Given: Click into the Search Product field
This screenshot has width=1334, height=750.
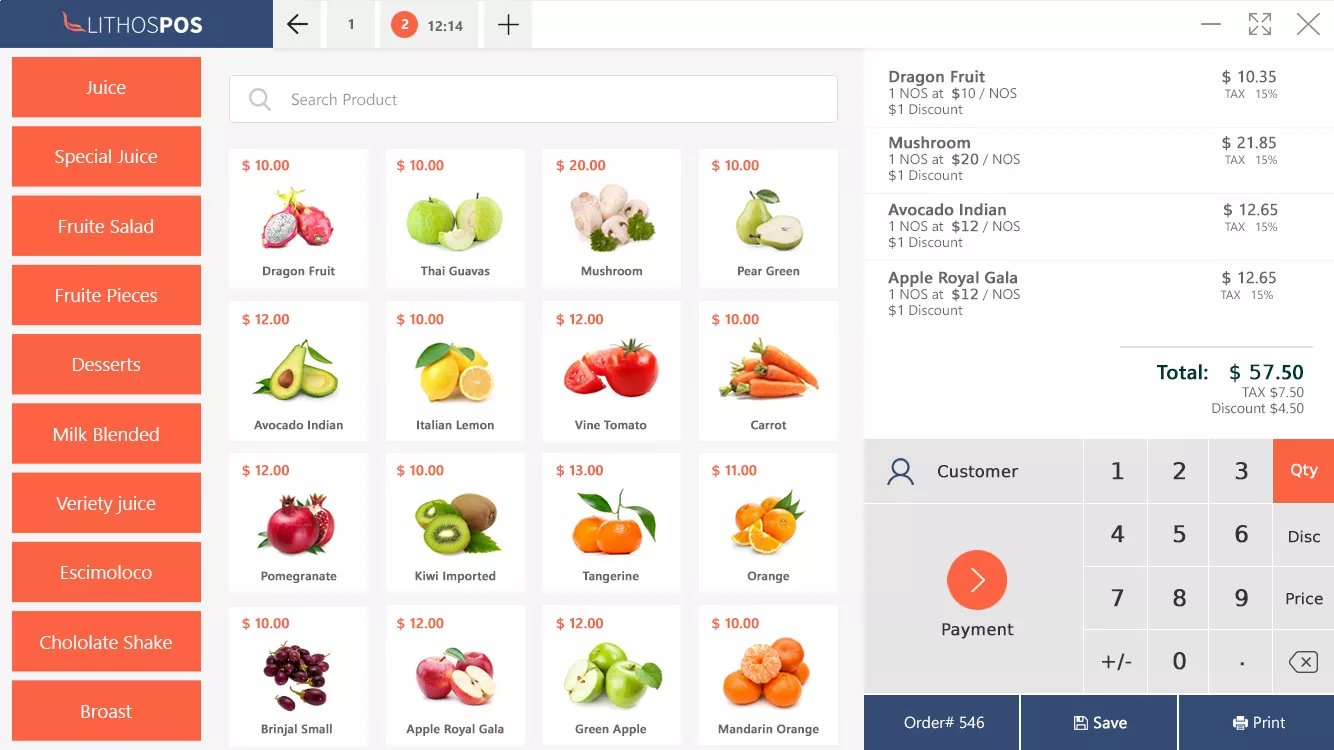Looking at the screenshot, I should [533, 99].
